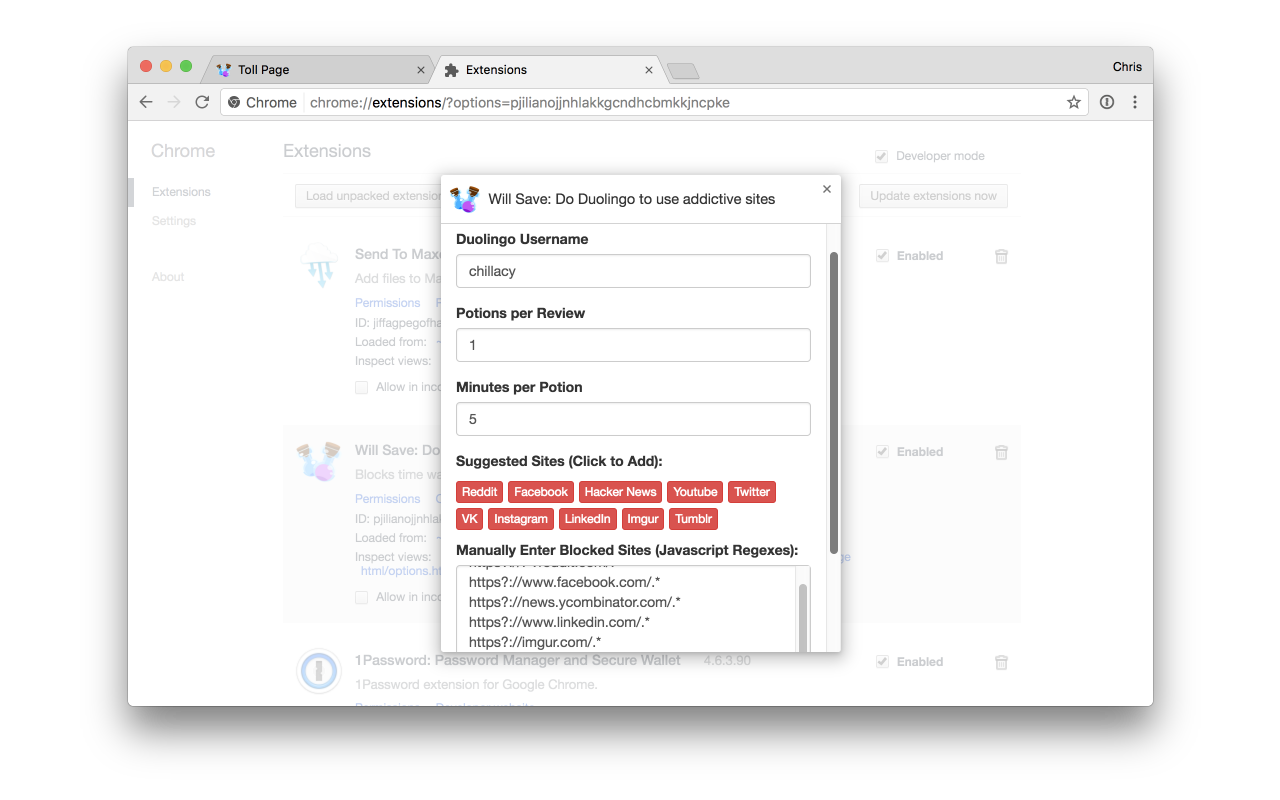
Task: Toggle the Developer mode checkbox
Action: coord(881,156)
